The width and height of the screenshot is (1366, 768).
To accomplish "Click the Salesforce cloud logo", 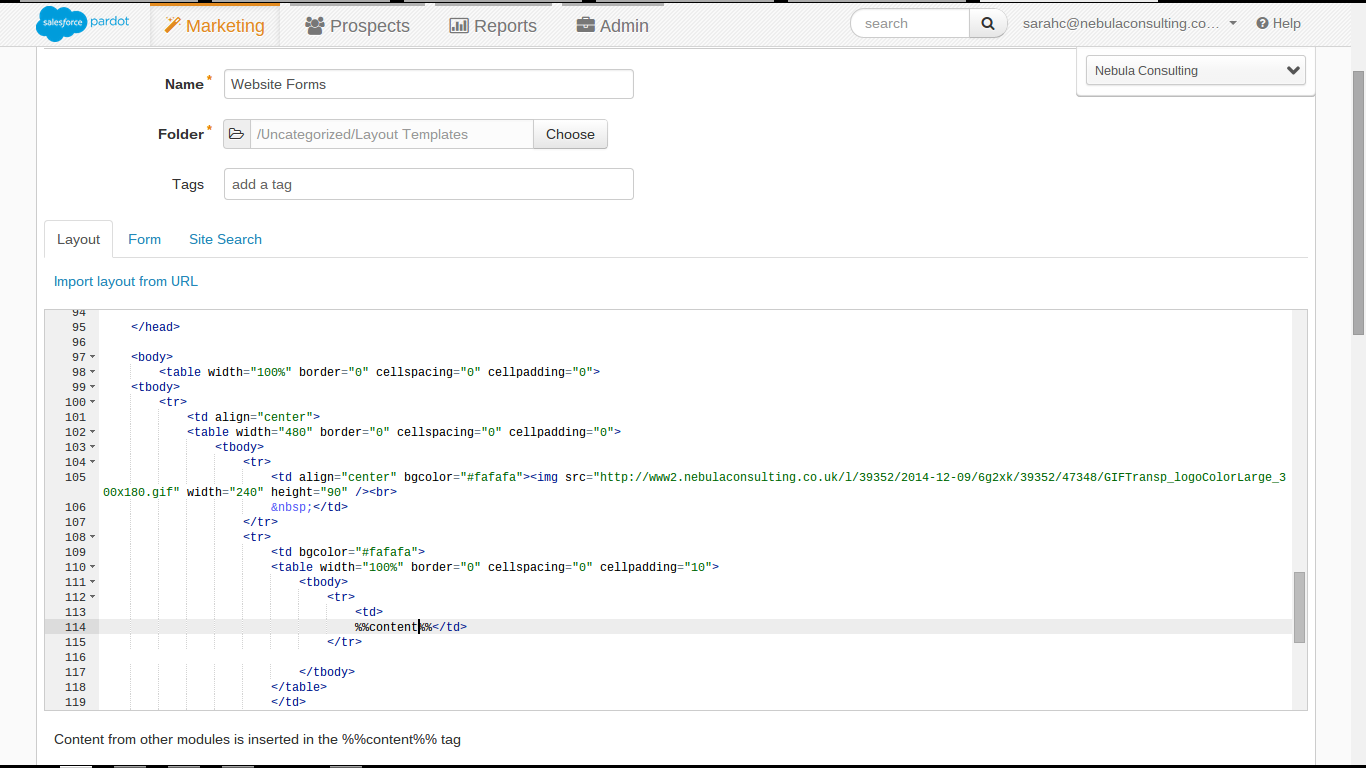I will pyautogui.click(x=61, y=22).
